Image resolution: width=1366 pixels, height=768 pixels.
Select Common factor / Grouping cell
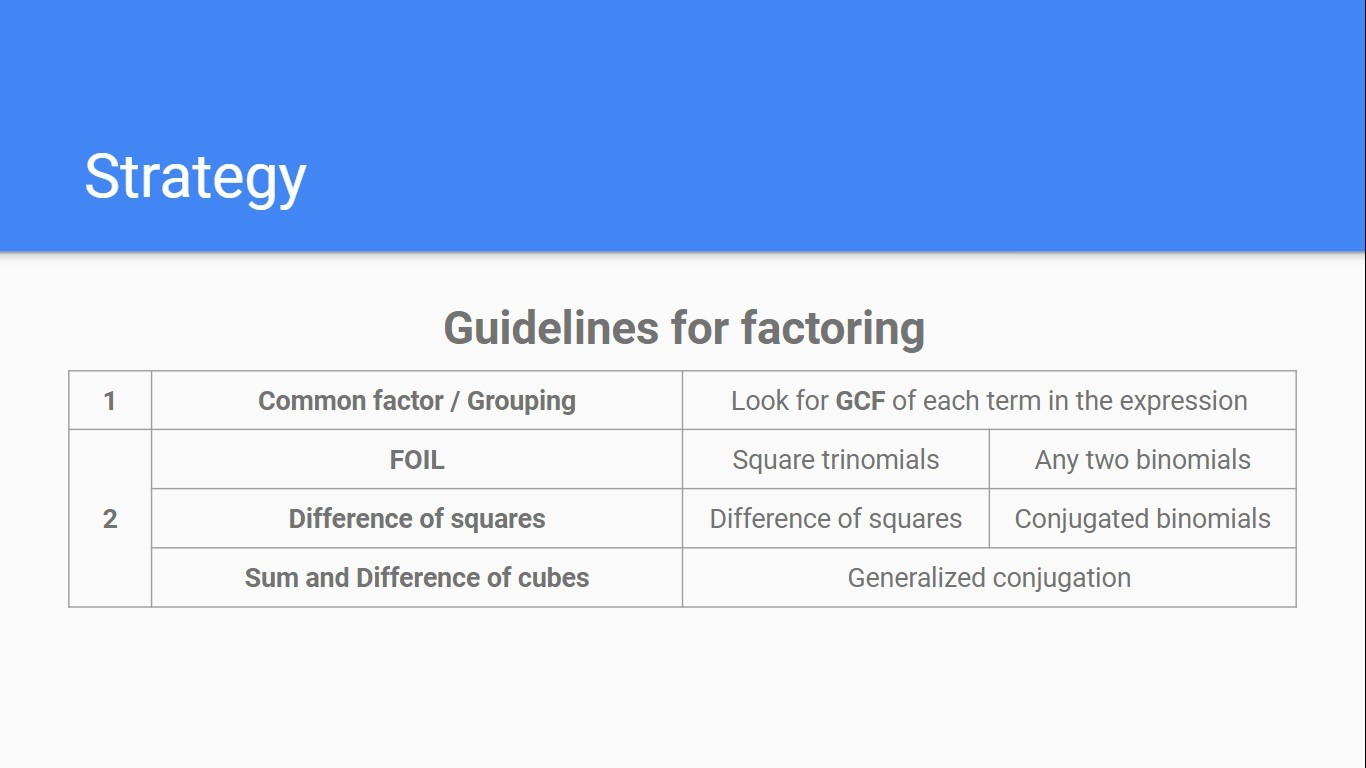point(417,401)
